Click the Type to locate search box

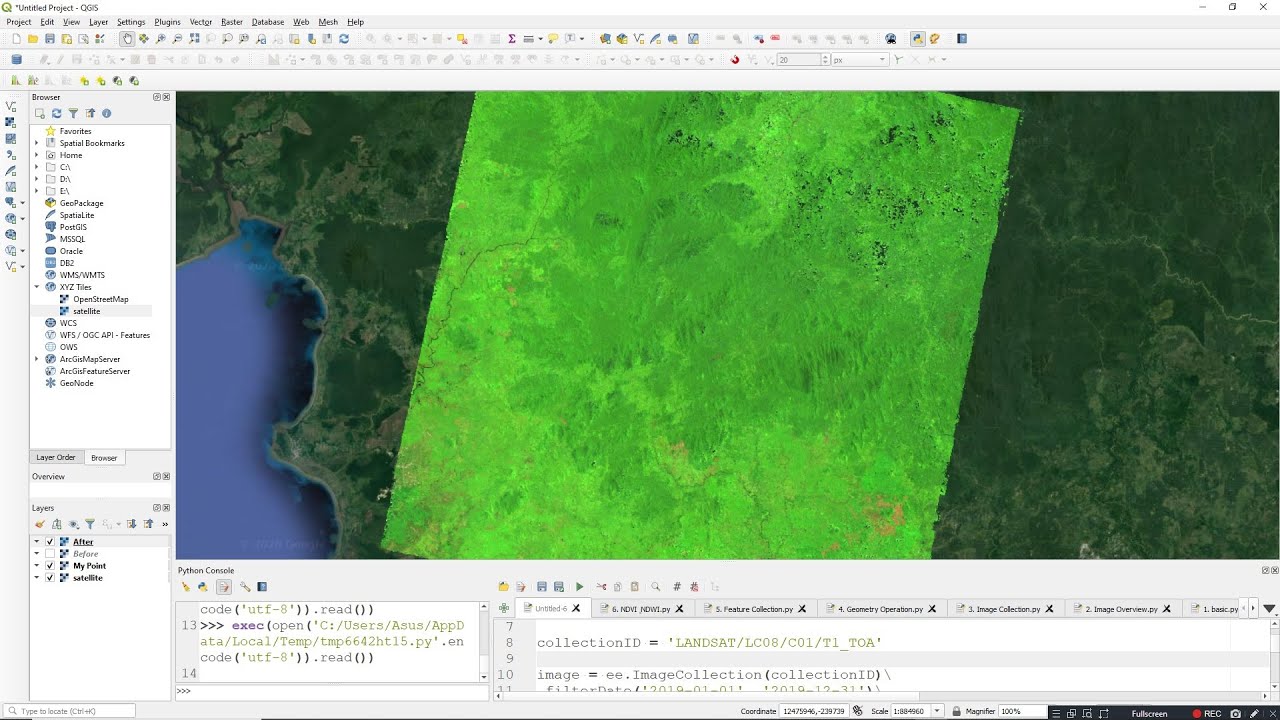70,711
